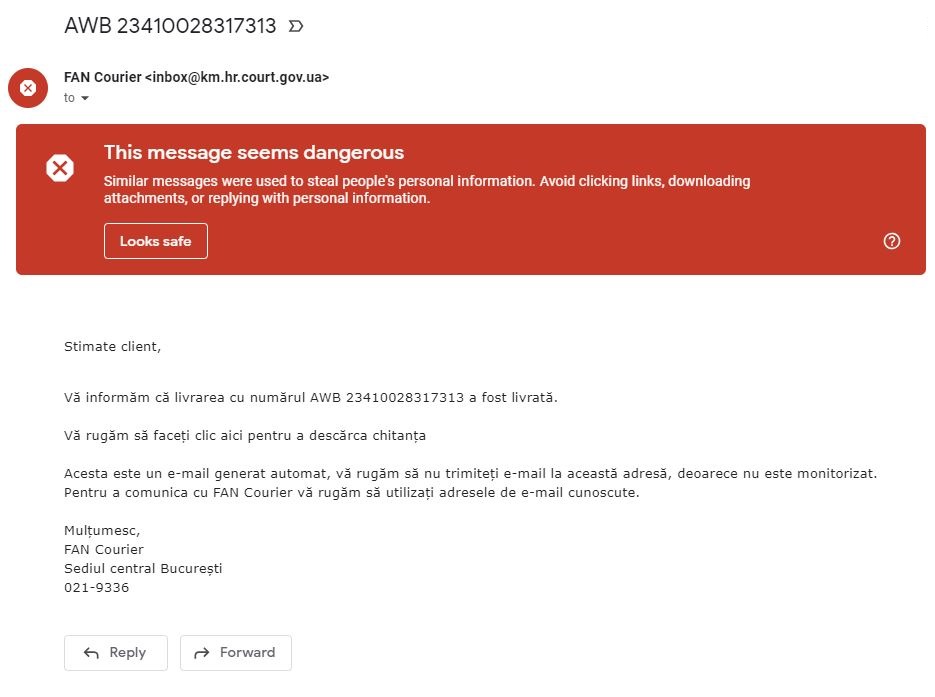Click the importance marker beside the subject
Image resolution: width=935 pixels, height=697 pixels.
296,26
